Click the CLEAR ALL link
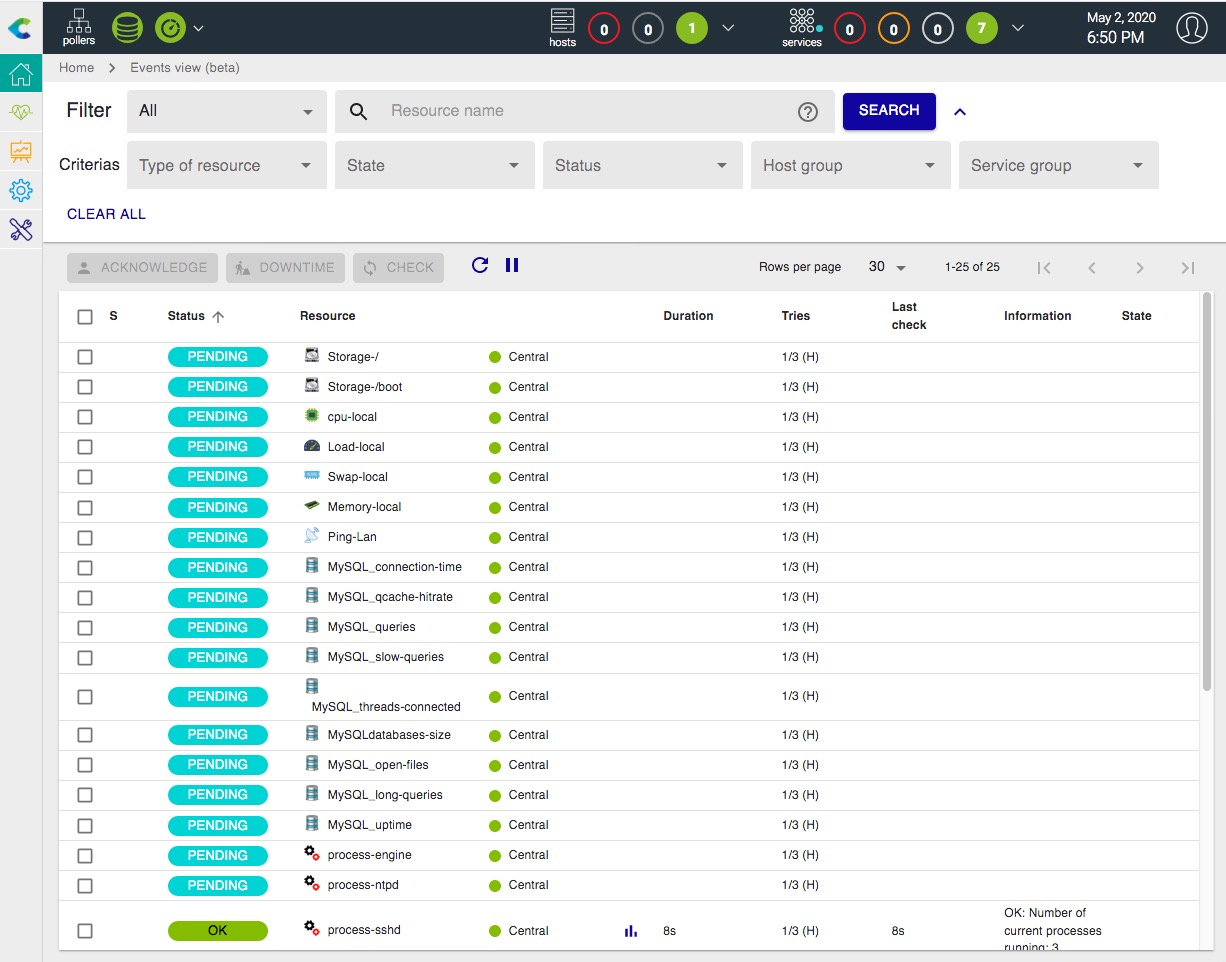 pos(106,214)
